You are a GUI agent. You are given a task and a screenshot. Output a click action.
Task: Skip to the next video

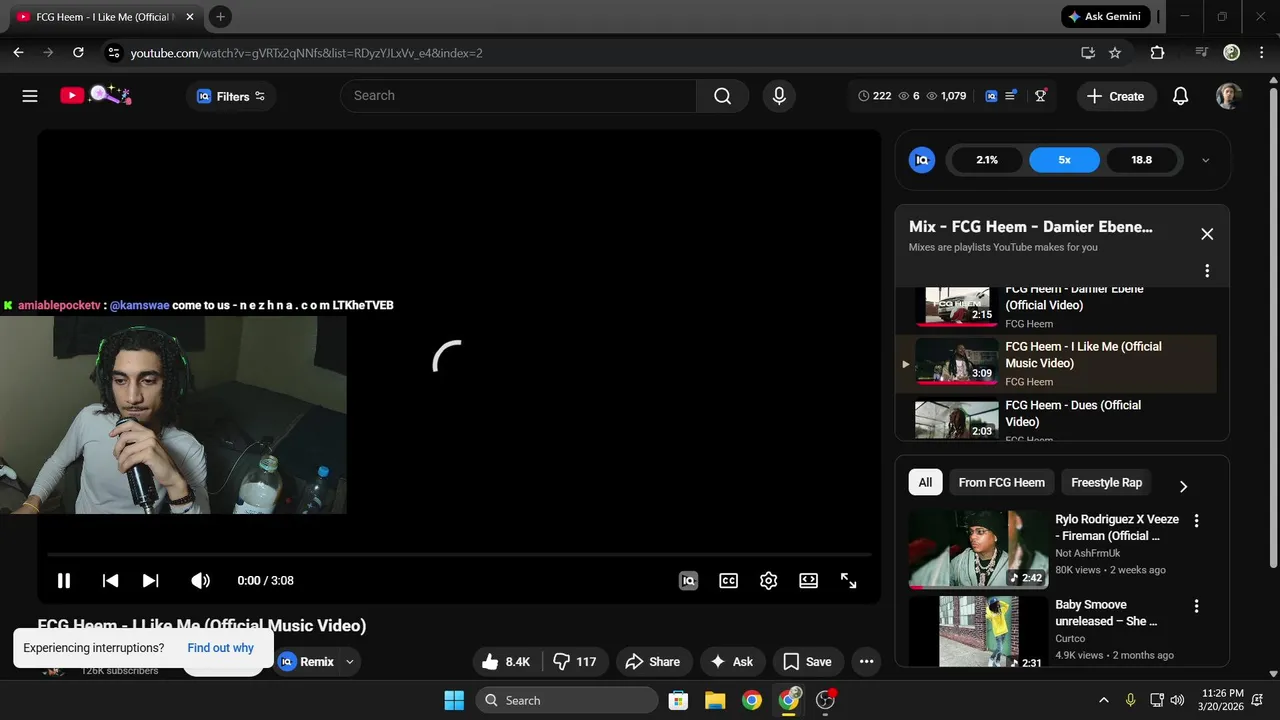(150, 580)
